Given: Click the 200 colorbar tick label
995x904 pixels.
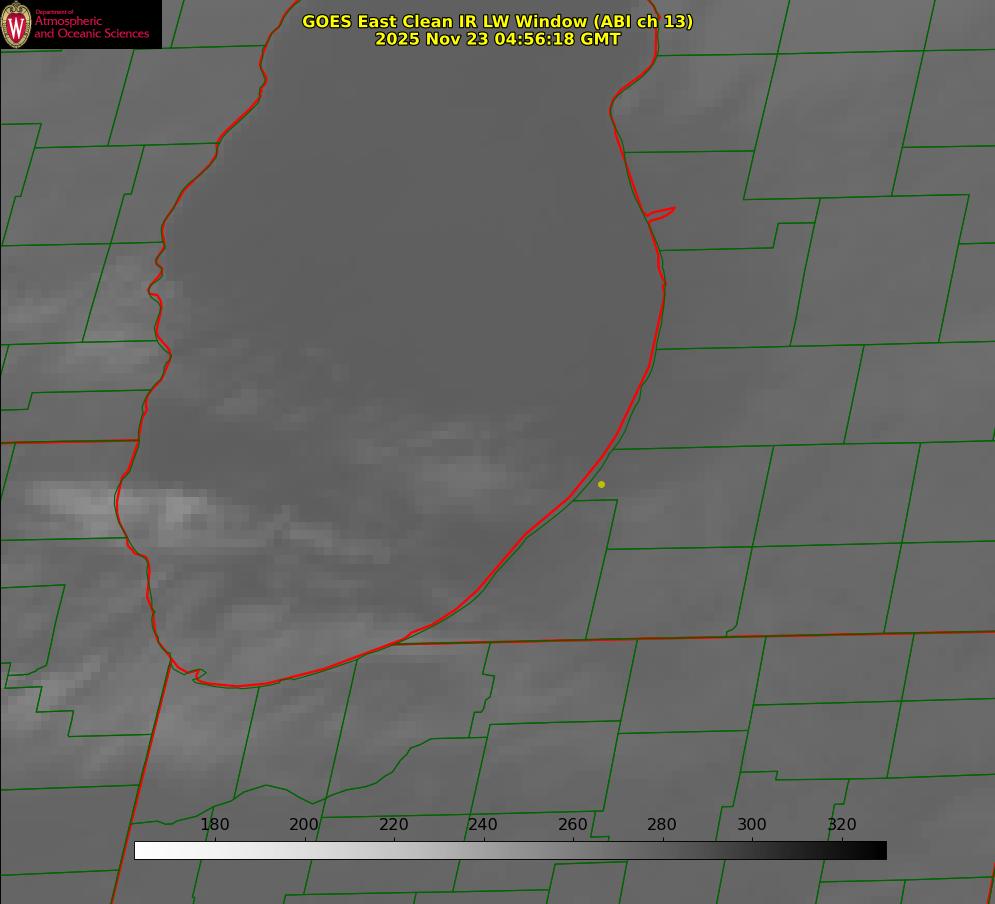Looking at the screenshot, I should click(x=304, y=825).
